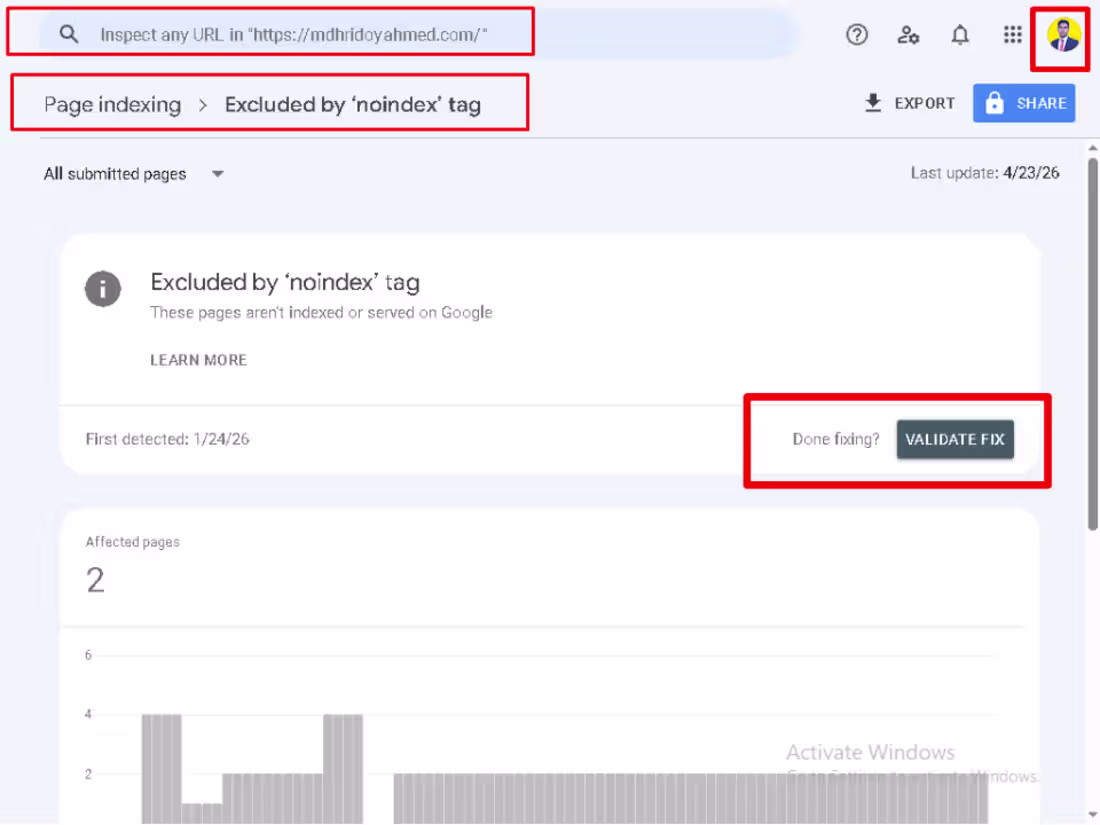Click the 'Excluded by 'noindex' tag' card heading
1100x825 pixels.
click(x=285, y=282)
